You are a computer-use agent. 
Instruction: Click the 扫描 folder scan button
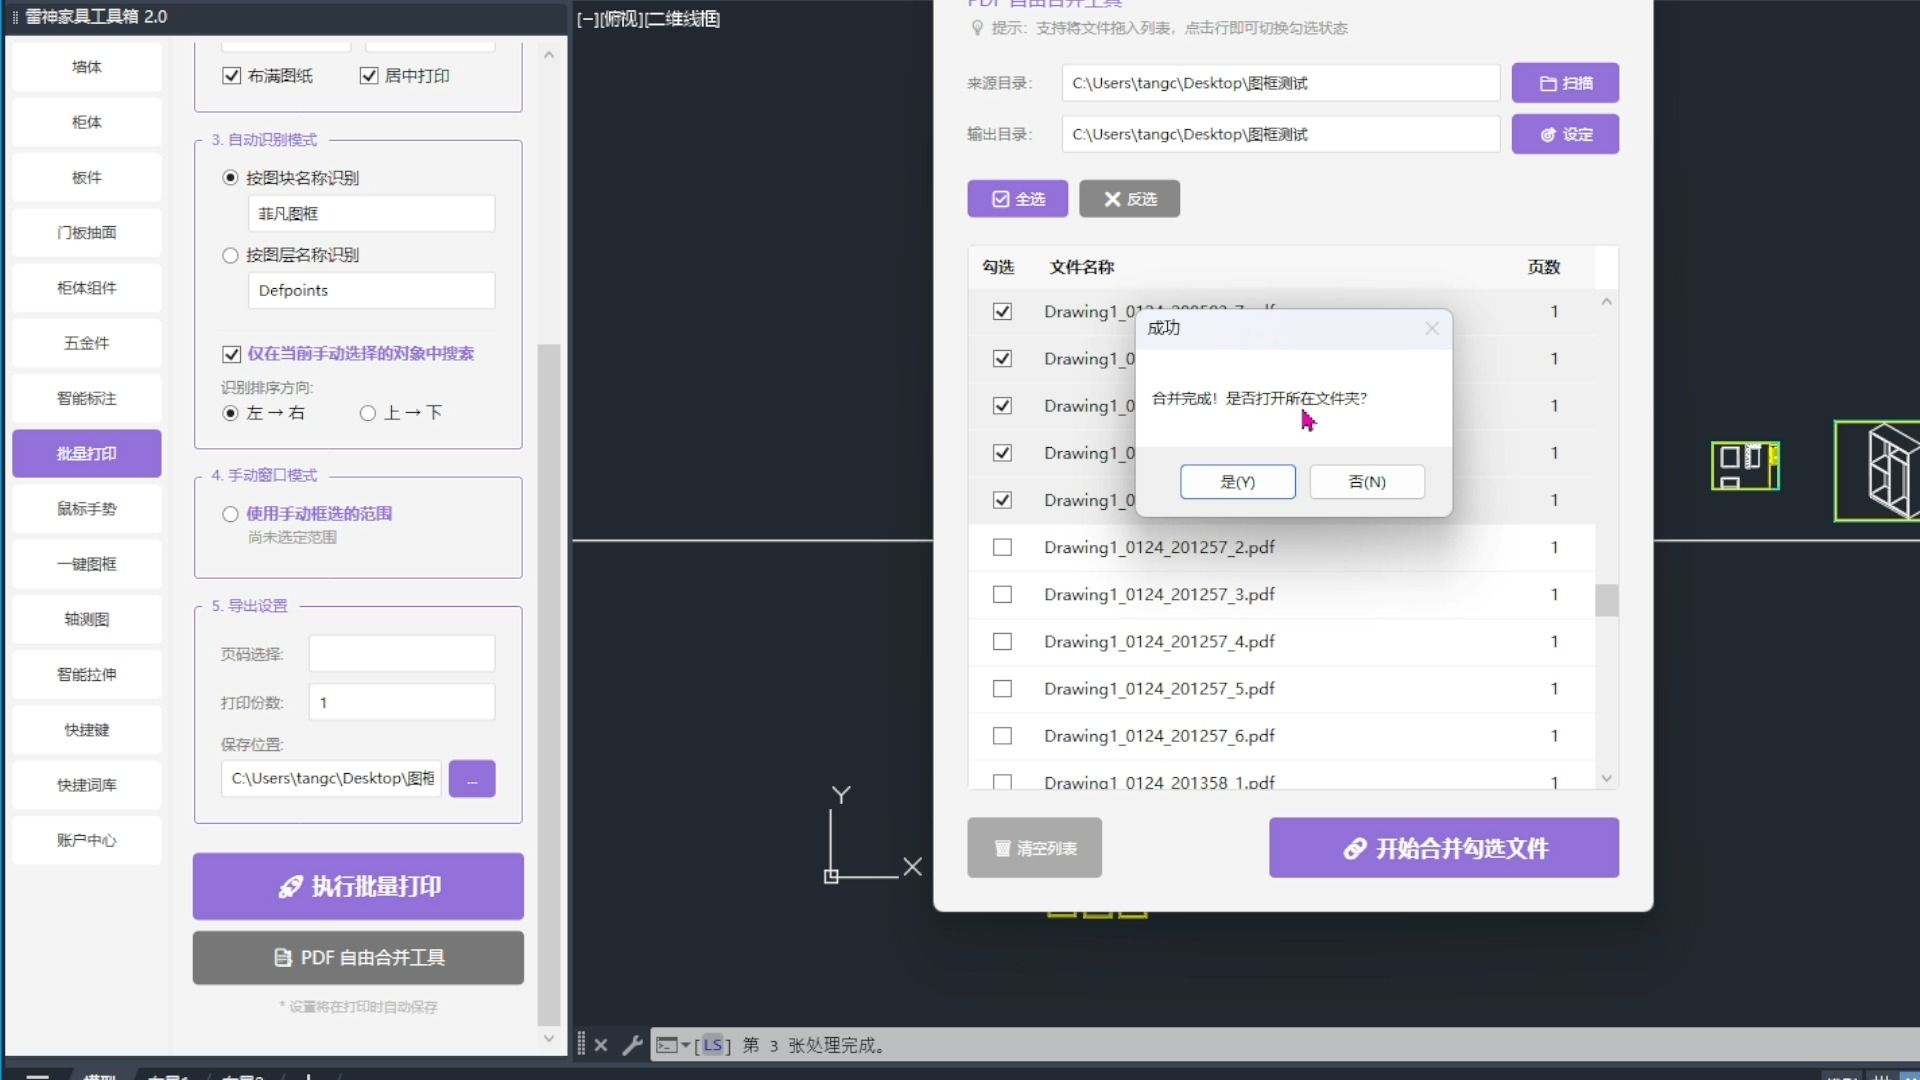click(1565, 83)
